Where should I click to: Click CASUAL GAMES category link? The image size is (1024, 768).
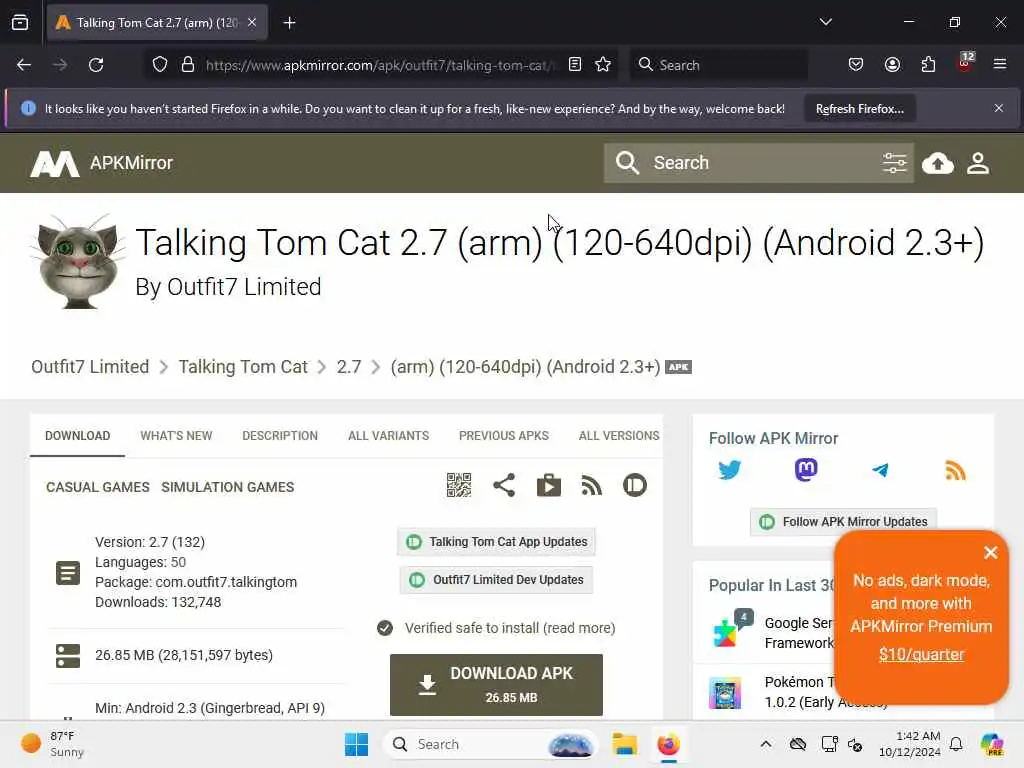[98, 487]
